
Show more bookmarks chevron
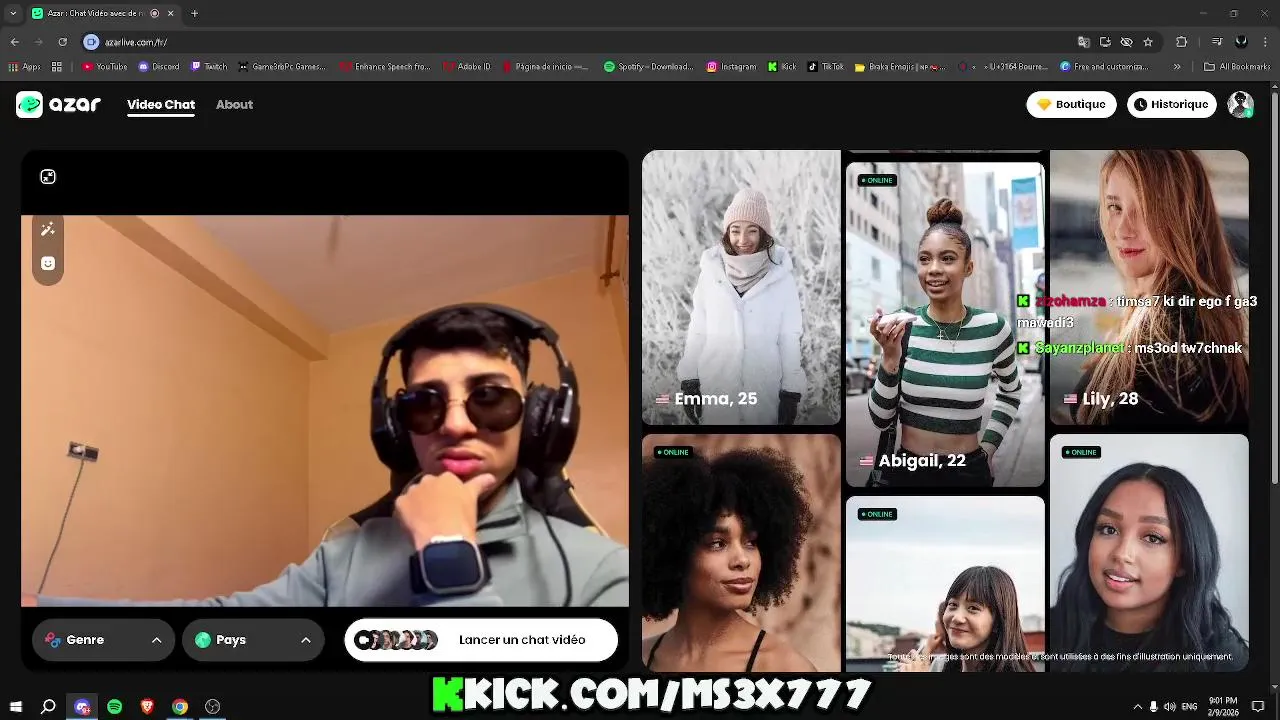pyautogui.click(x=1177, y=67)
